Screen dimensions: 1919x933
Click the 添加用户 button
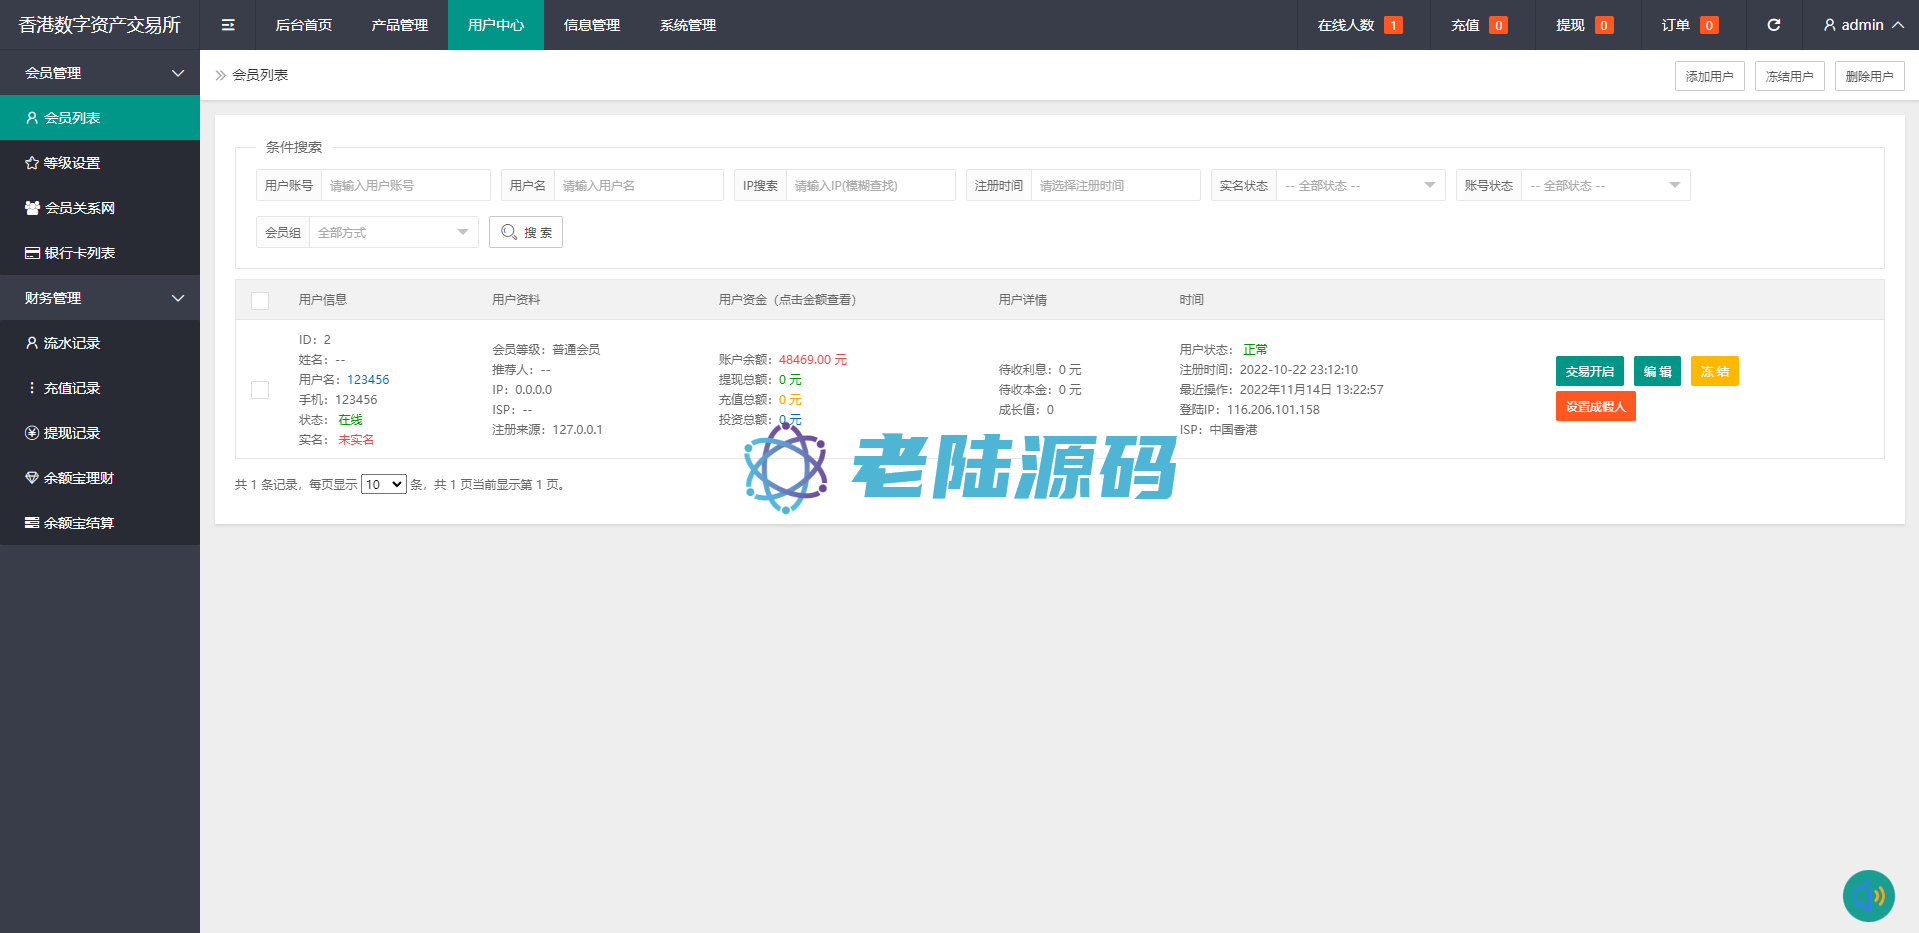coord(1709,76)
